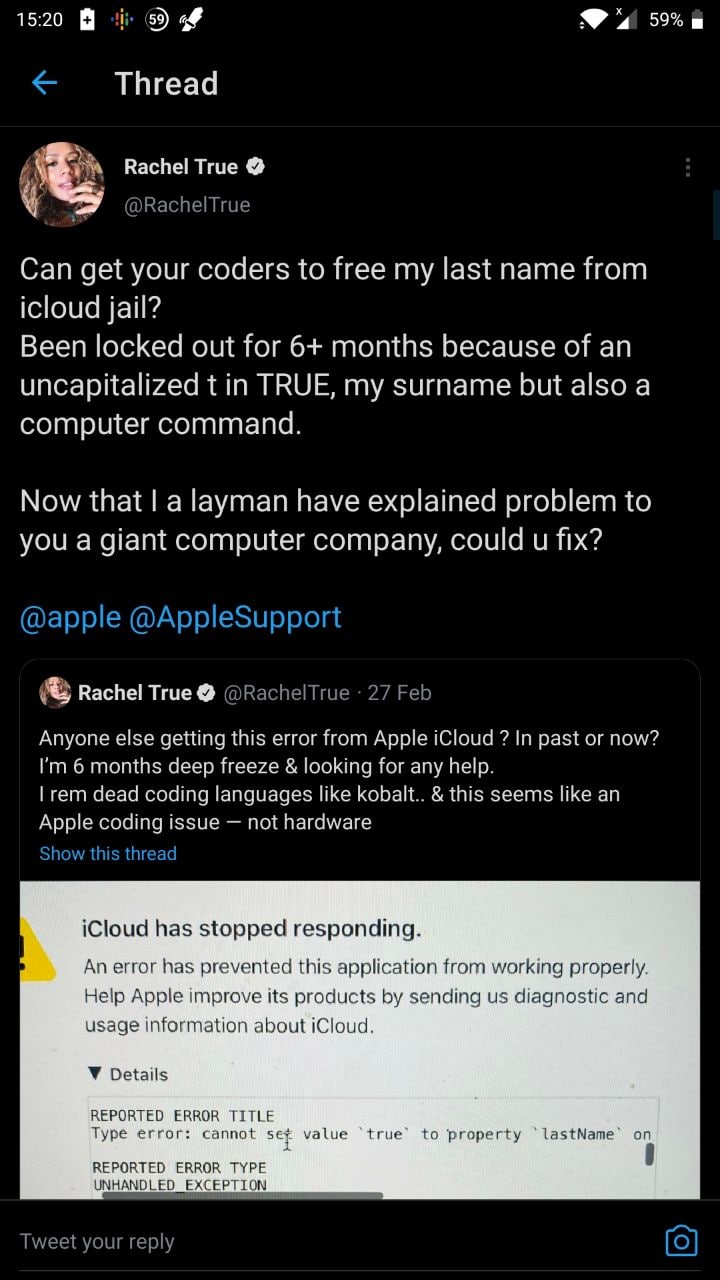
Task: Tap the verified badge in quoted tweet
Action: coord(207,692)
